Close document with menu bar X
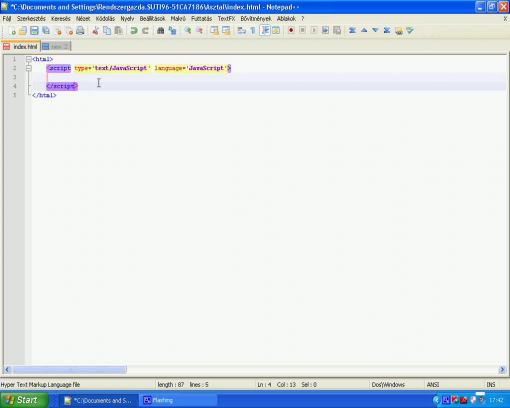The width and height of the screenshot is (510, 408). tap(505, 19)
